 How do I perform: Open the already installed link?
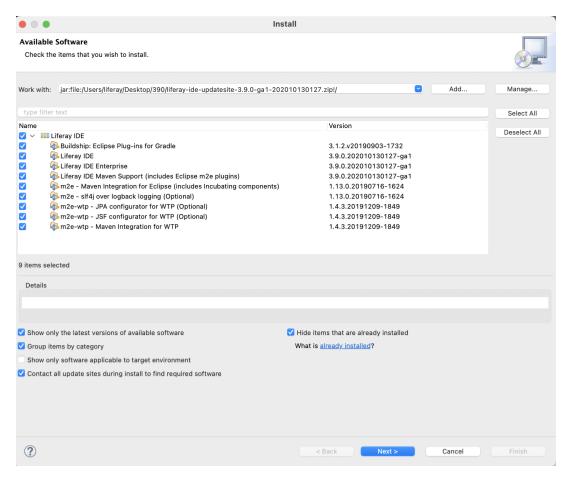345,346
